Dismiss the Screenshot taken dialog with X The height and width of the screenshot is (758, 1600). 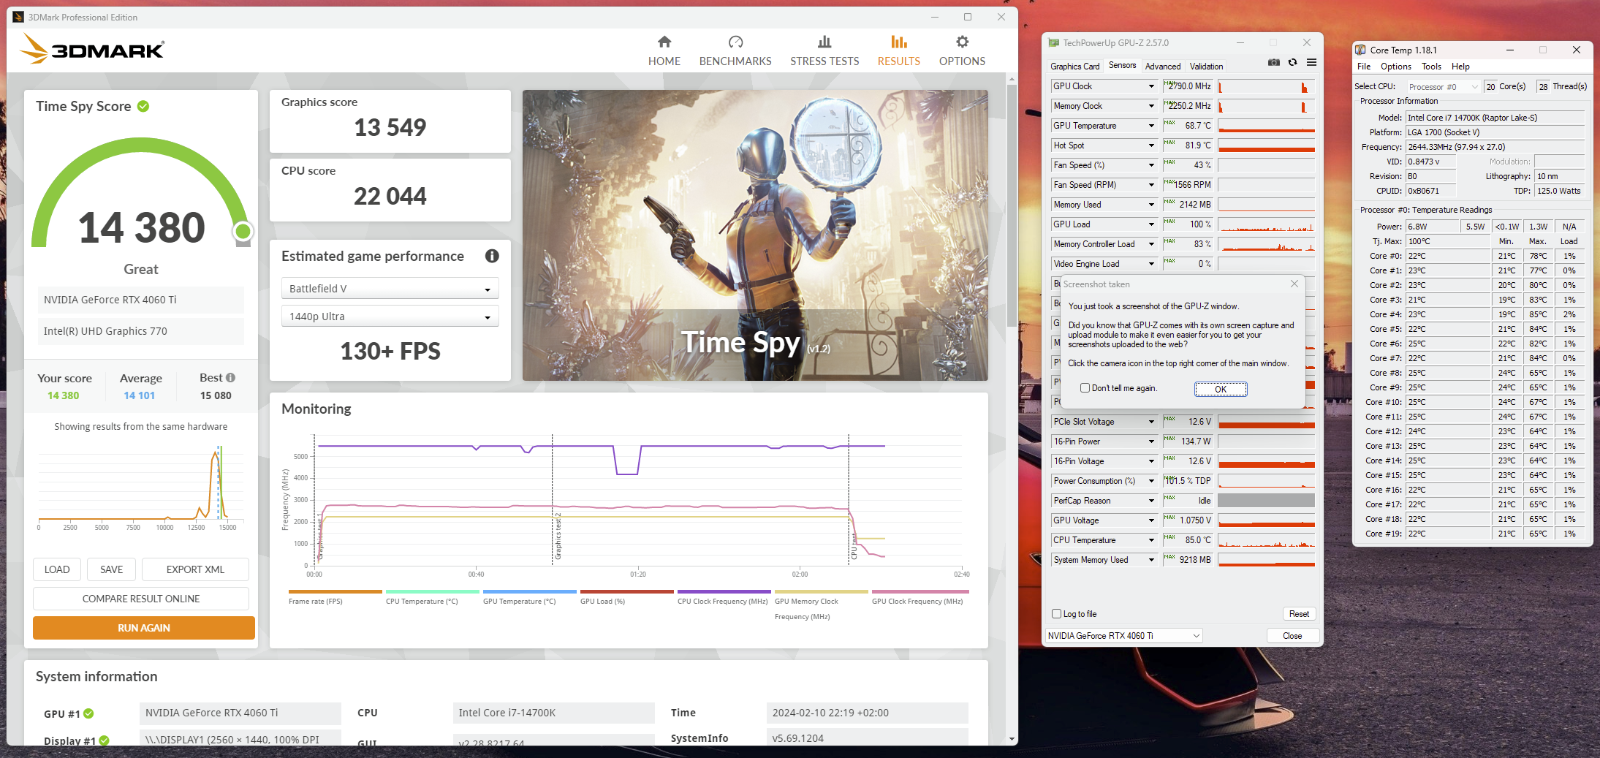click(x=1294, y=284)
